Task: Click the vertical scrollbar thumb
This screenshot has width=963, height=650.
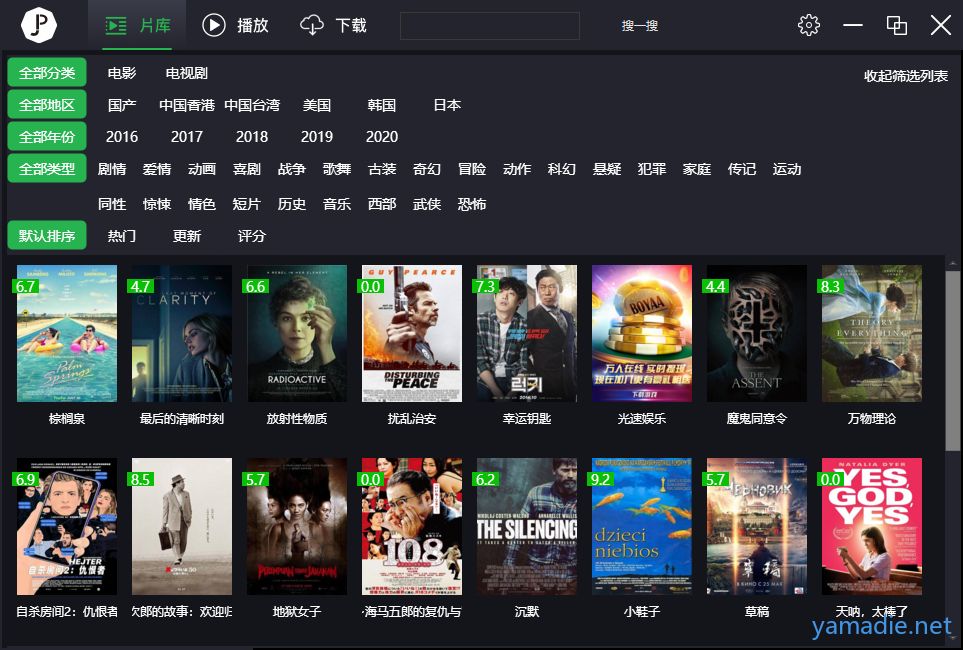Action: point(953,359)
